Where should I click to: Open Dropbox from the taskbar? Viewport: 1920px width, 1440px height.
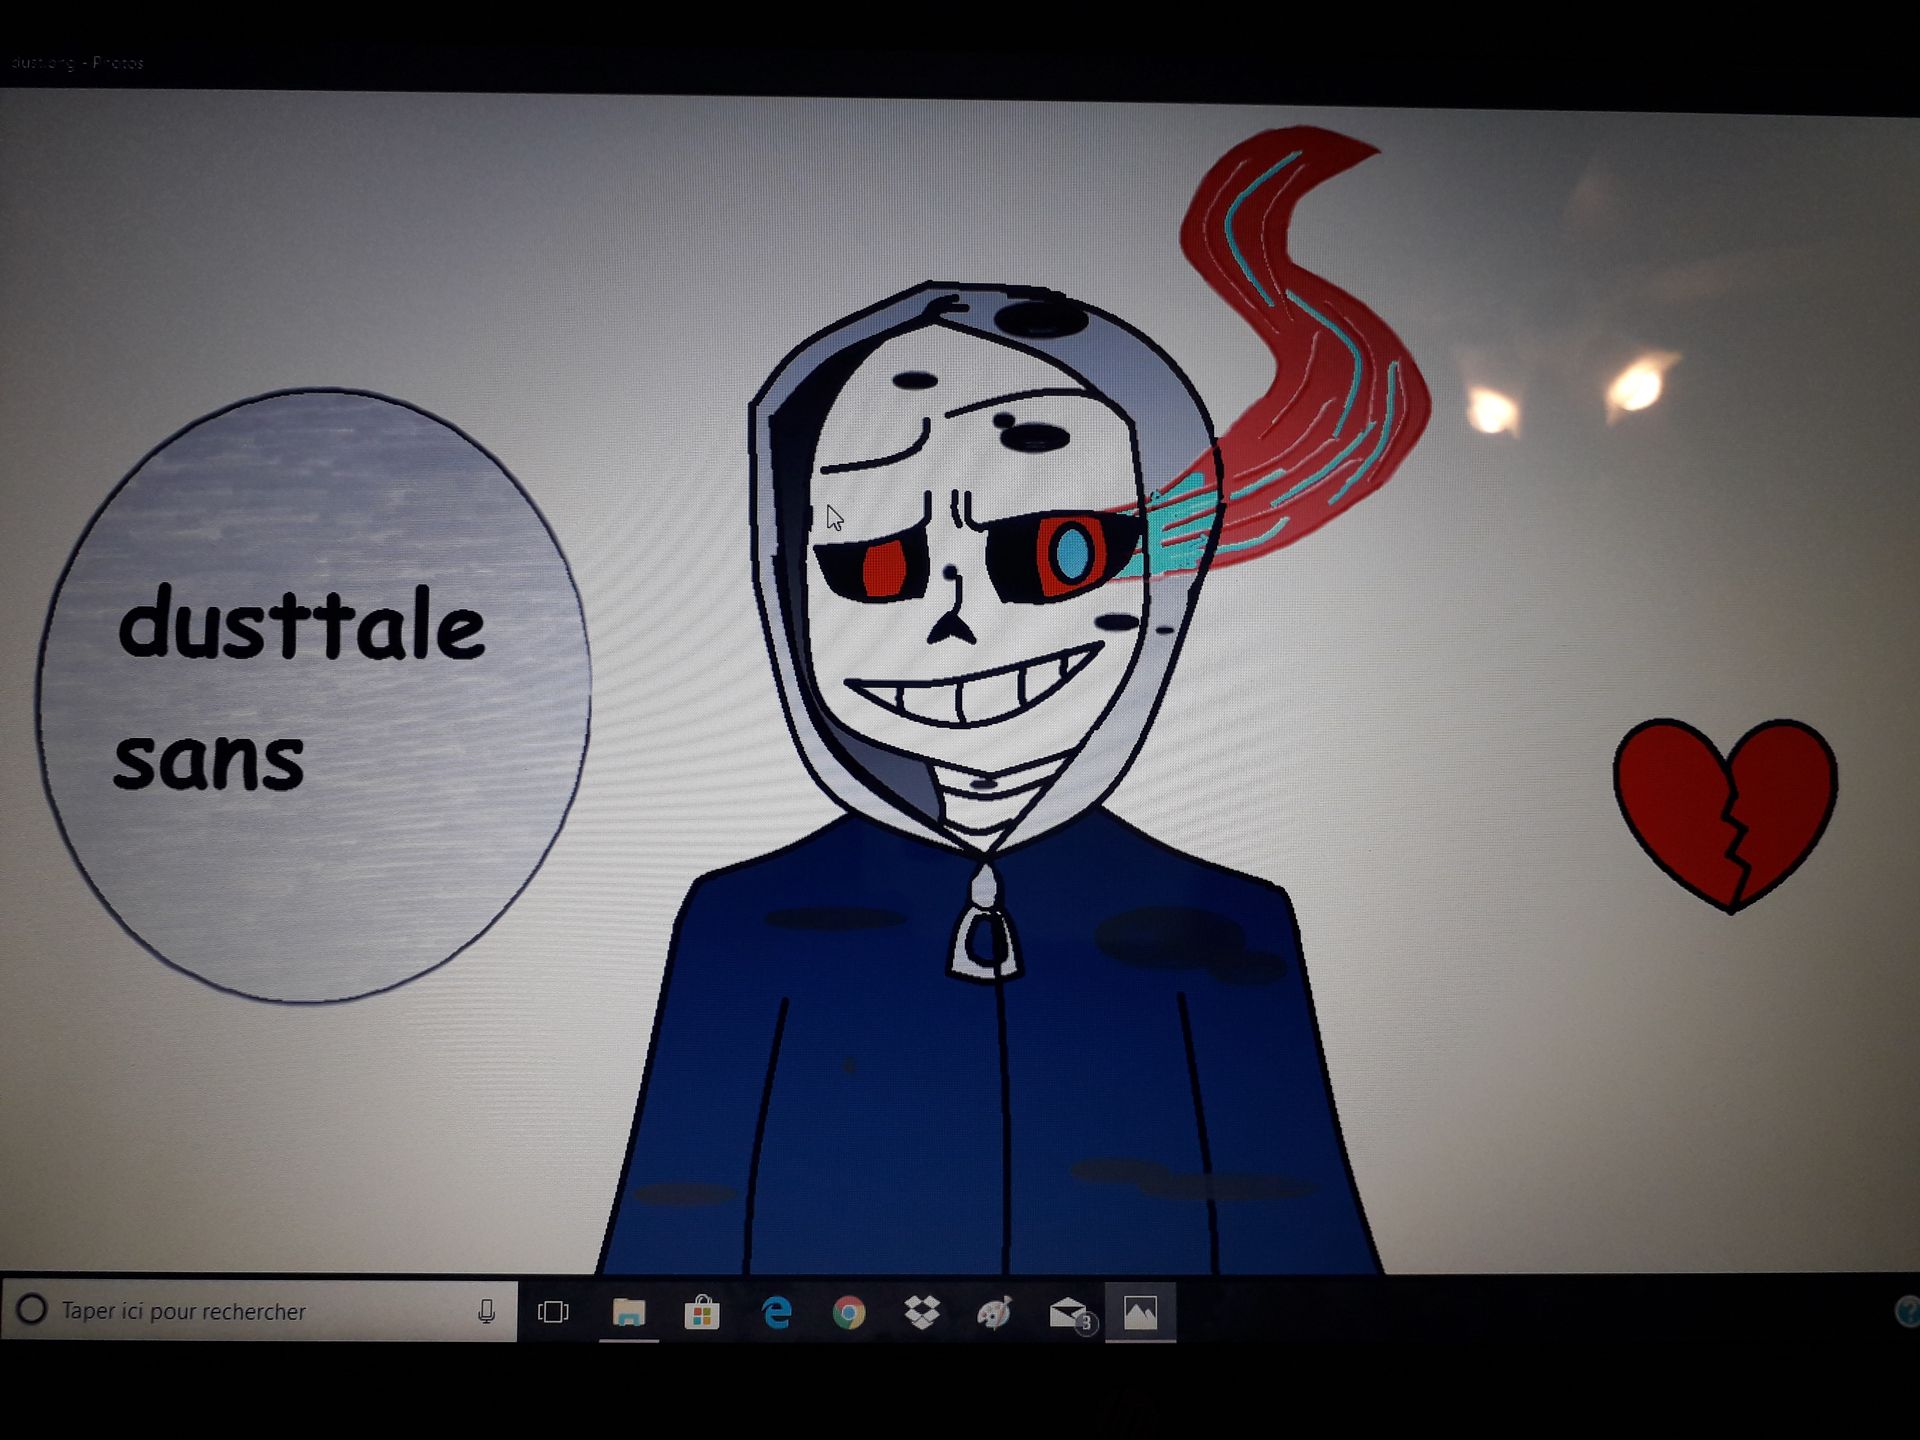[x=922, y=1312]
